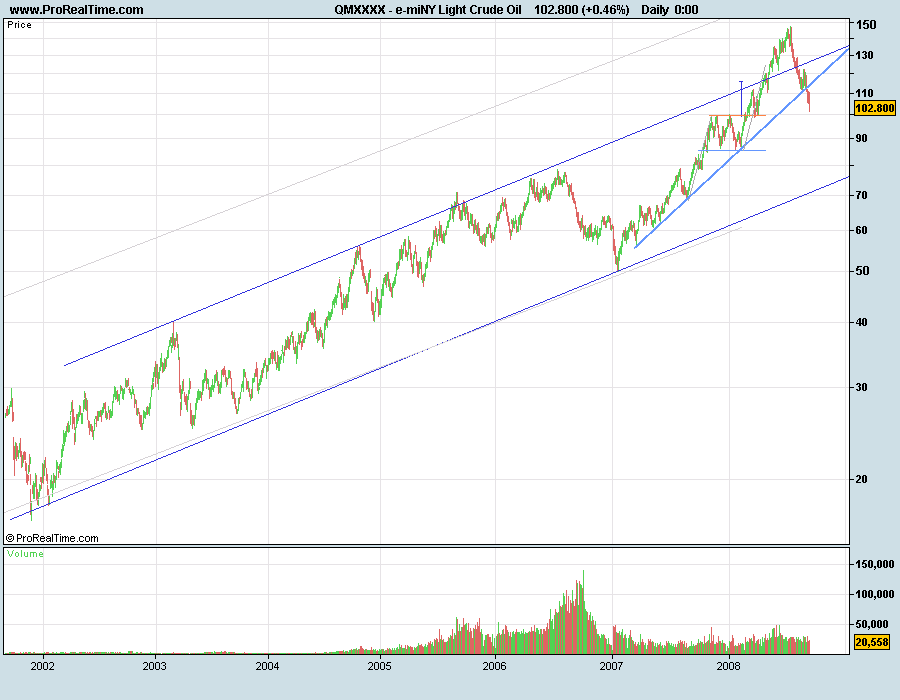The image size is (900, 700).
Task: Click the current price label 102.800 in header
Action: tap(556, 10)
